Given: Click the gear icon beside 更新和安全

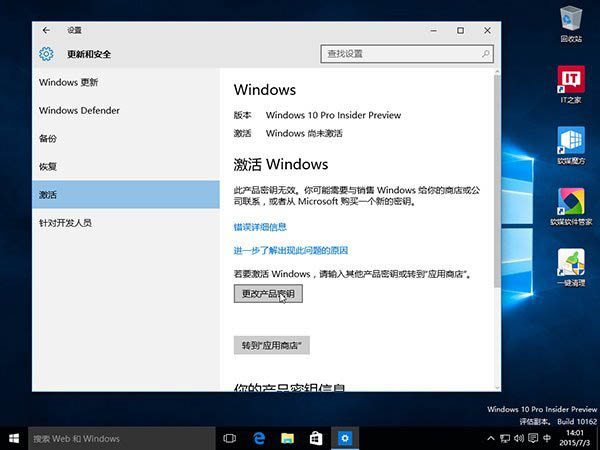Looking at the screenshot, I should [46, 54].
